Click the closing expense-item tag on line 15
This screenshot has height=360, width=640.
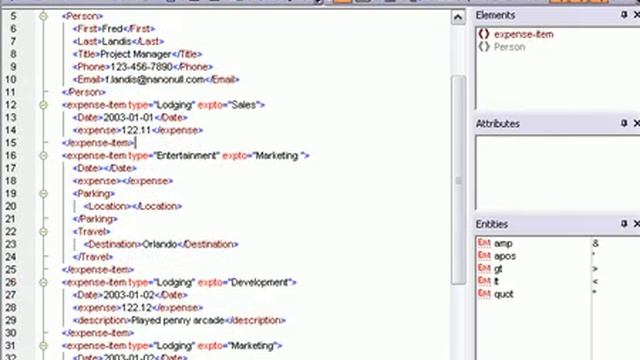click(98, 143)
